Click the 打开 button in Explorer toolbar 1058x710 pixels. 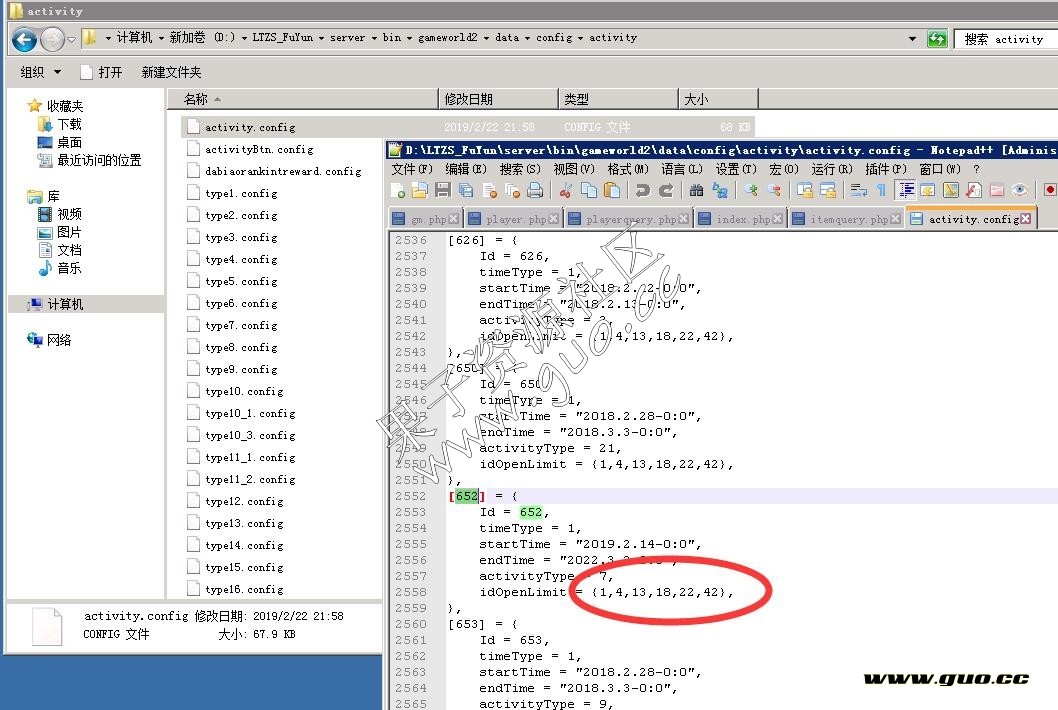pos(102,72)
